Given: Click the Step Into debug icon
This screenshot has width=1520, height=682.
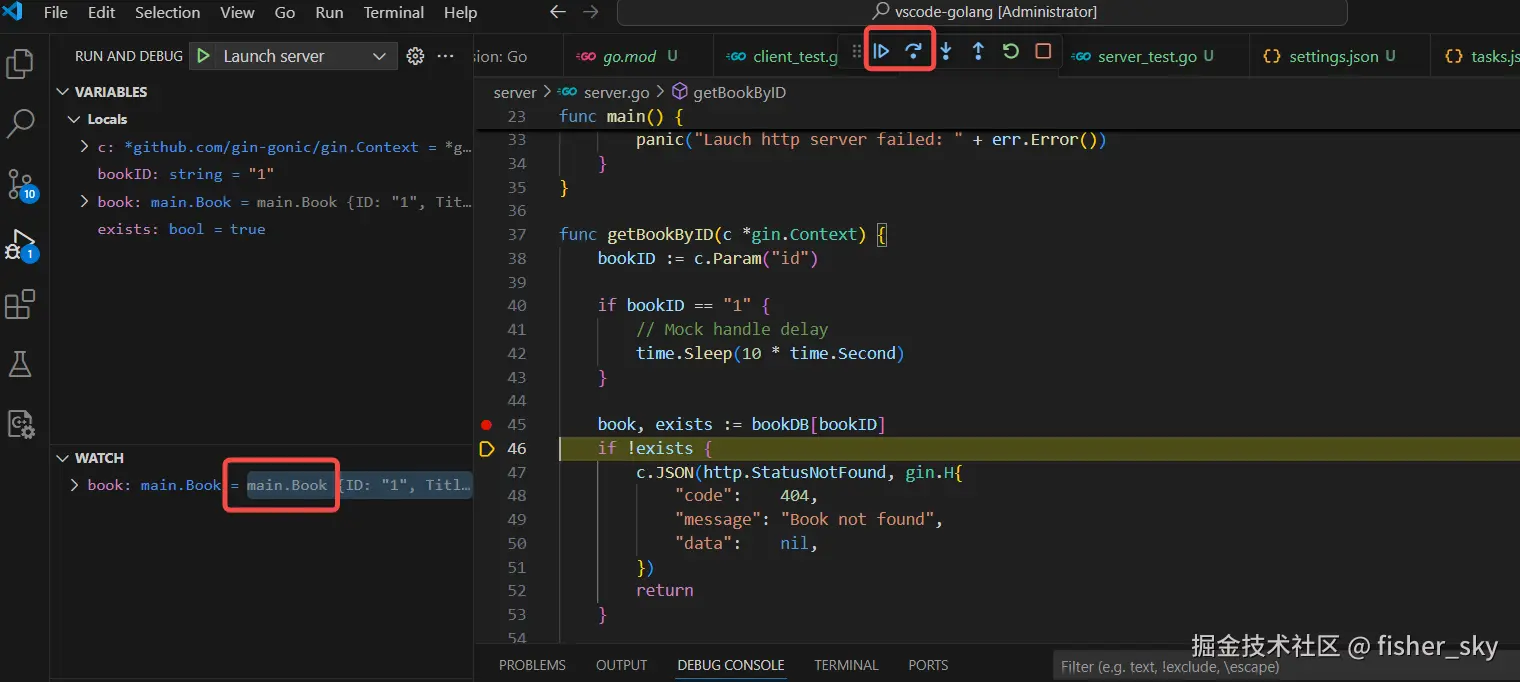Looking at the screenshot, I should [946, 49].
